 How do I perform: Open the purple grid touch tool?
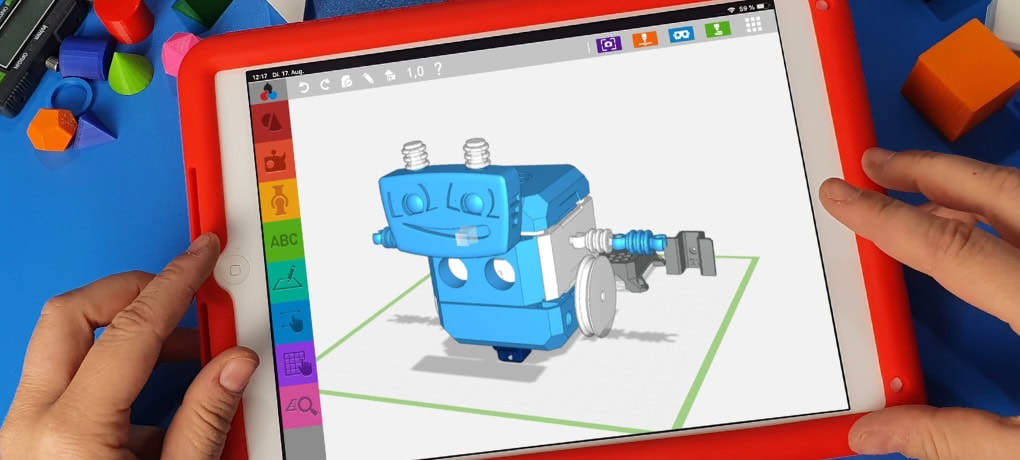(297, 362)
